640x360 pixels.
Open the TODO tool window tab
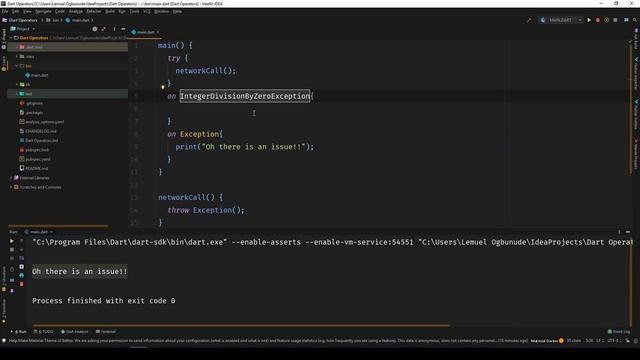pyautogui.click(x=44, y=331)
